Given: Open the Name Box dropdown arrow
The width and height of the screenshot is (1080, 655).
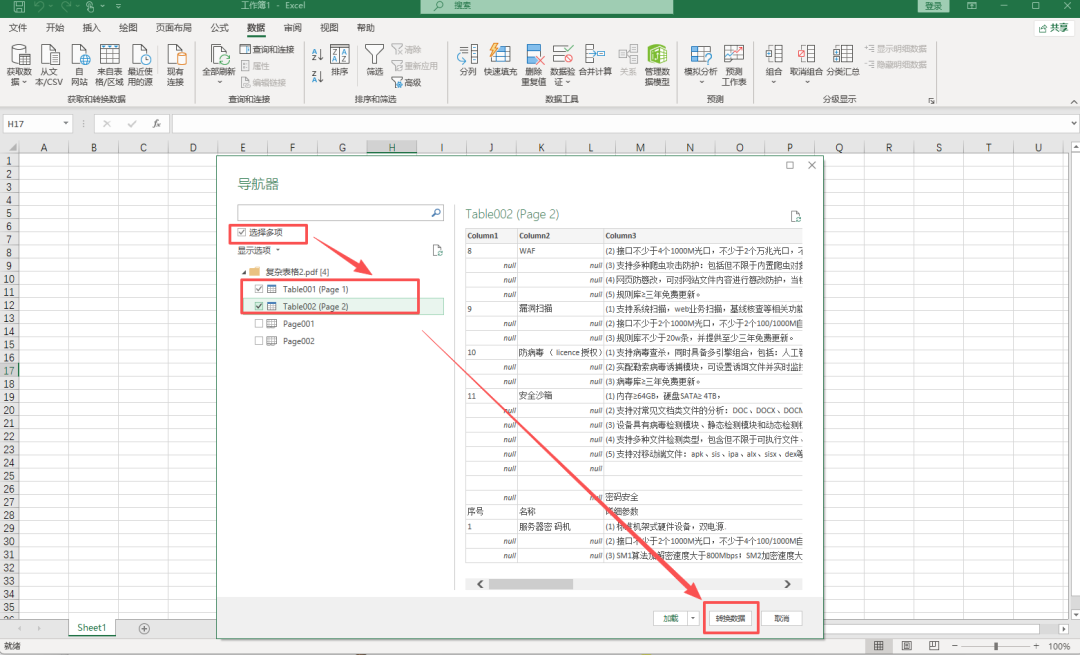Looking at the screenshot, I should pyautogui.click(x=66, y=124).
